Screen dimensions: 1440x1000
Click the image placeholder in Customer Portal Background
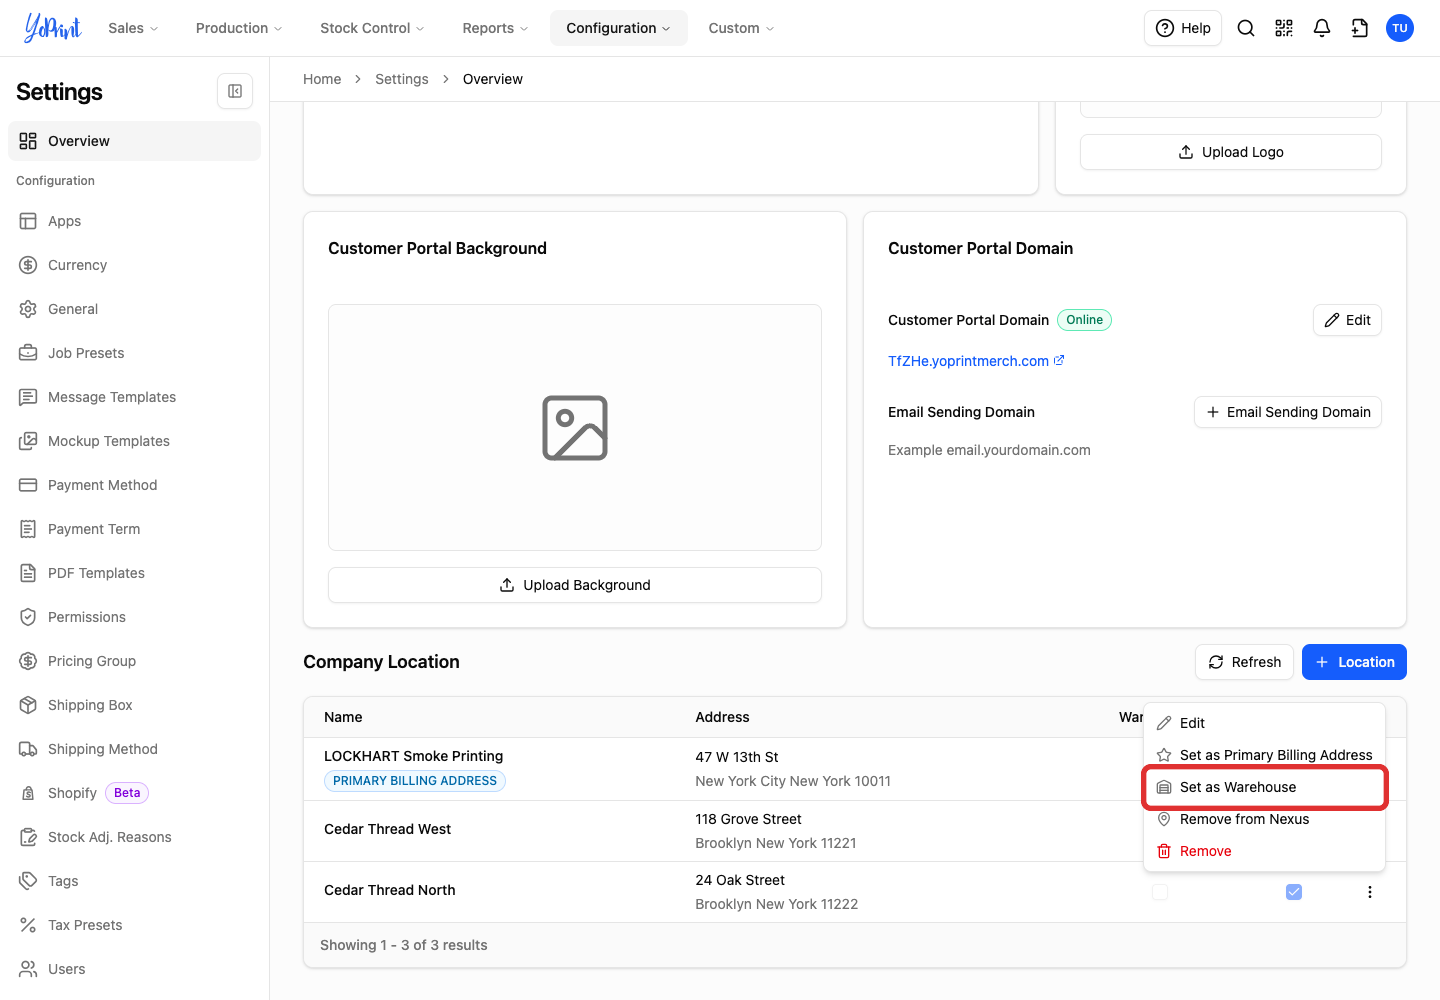click(x=575, y=428)
